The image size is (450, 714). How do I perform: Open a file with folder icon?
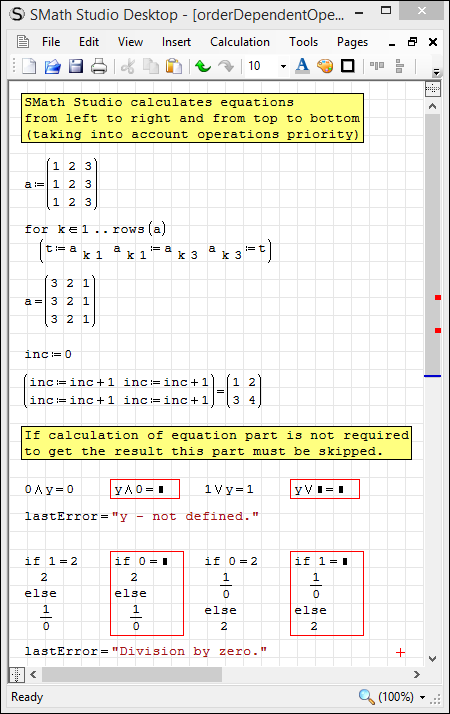tap(52, 66)
